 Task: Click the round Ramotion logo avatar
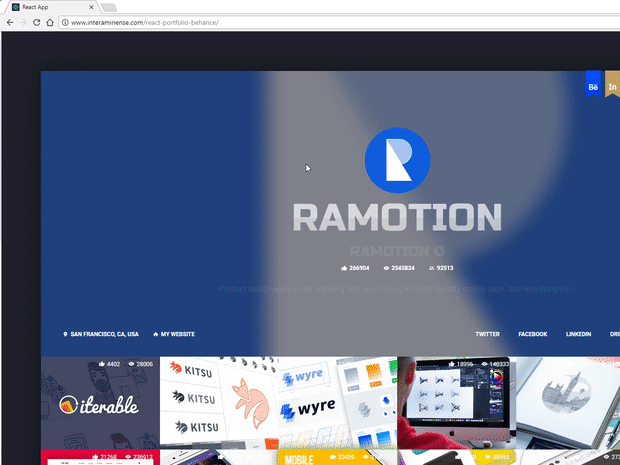pos(397,161)
